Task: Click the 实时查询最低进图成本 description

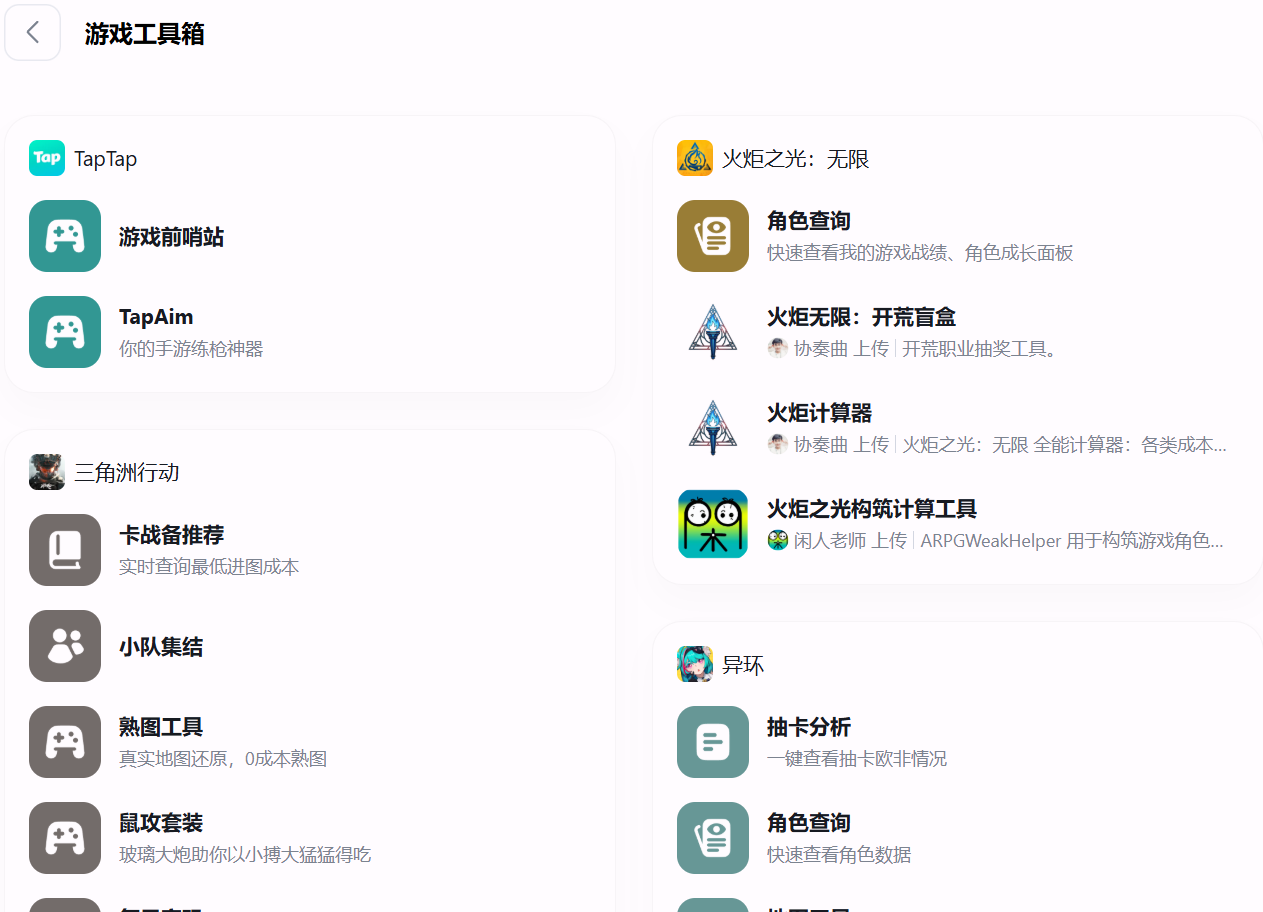Action: (x=209, y=567)
